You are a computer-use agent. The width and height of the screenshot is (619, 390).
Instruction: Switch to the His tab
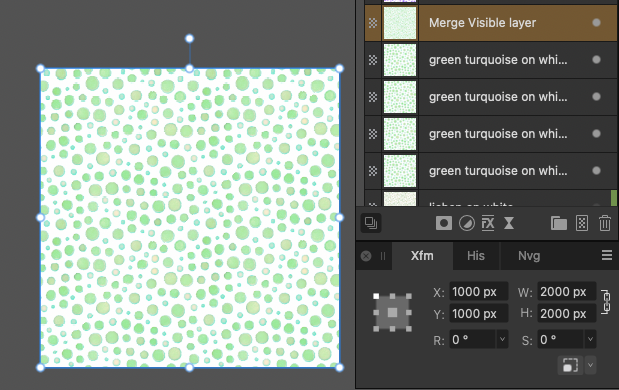click(476, 256)
